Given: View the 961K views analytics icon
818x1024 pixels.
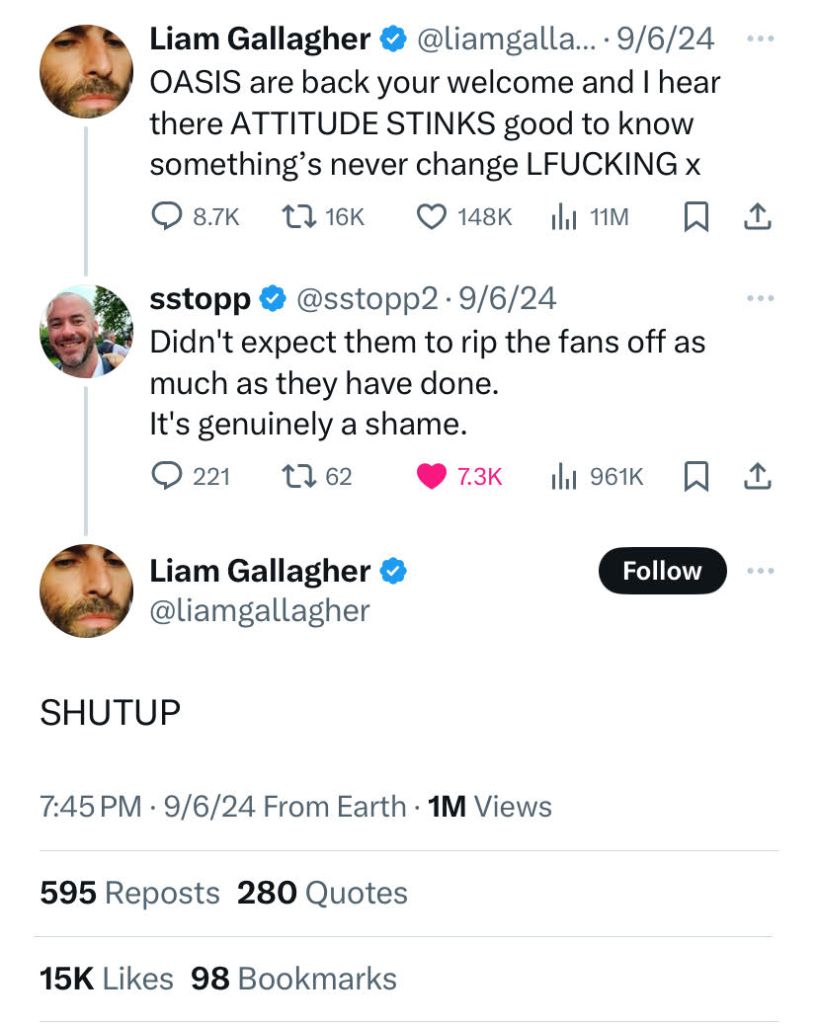Looking at the screenshot, I should (564, 477).
